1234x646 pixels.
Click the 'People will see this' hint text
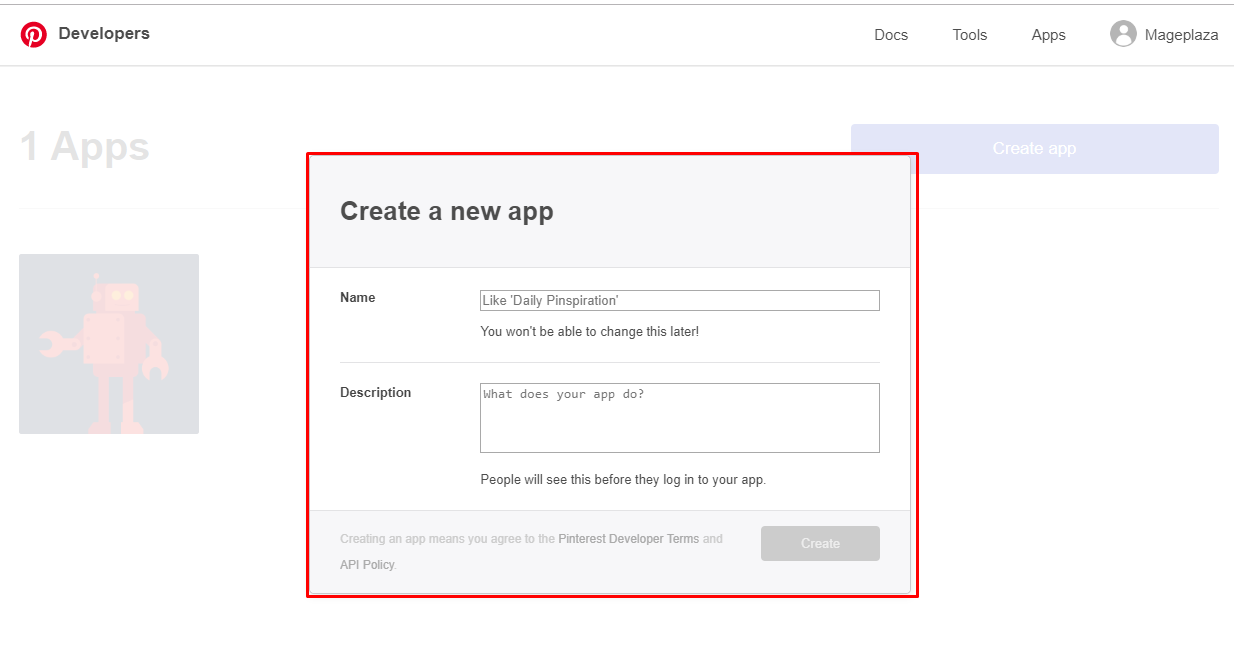(622, 480)
